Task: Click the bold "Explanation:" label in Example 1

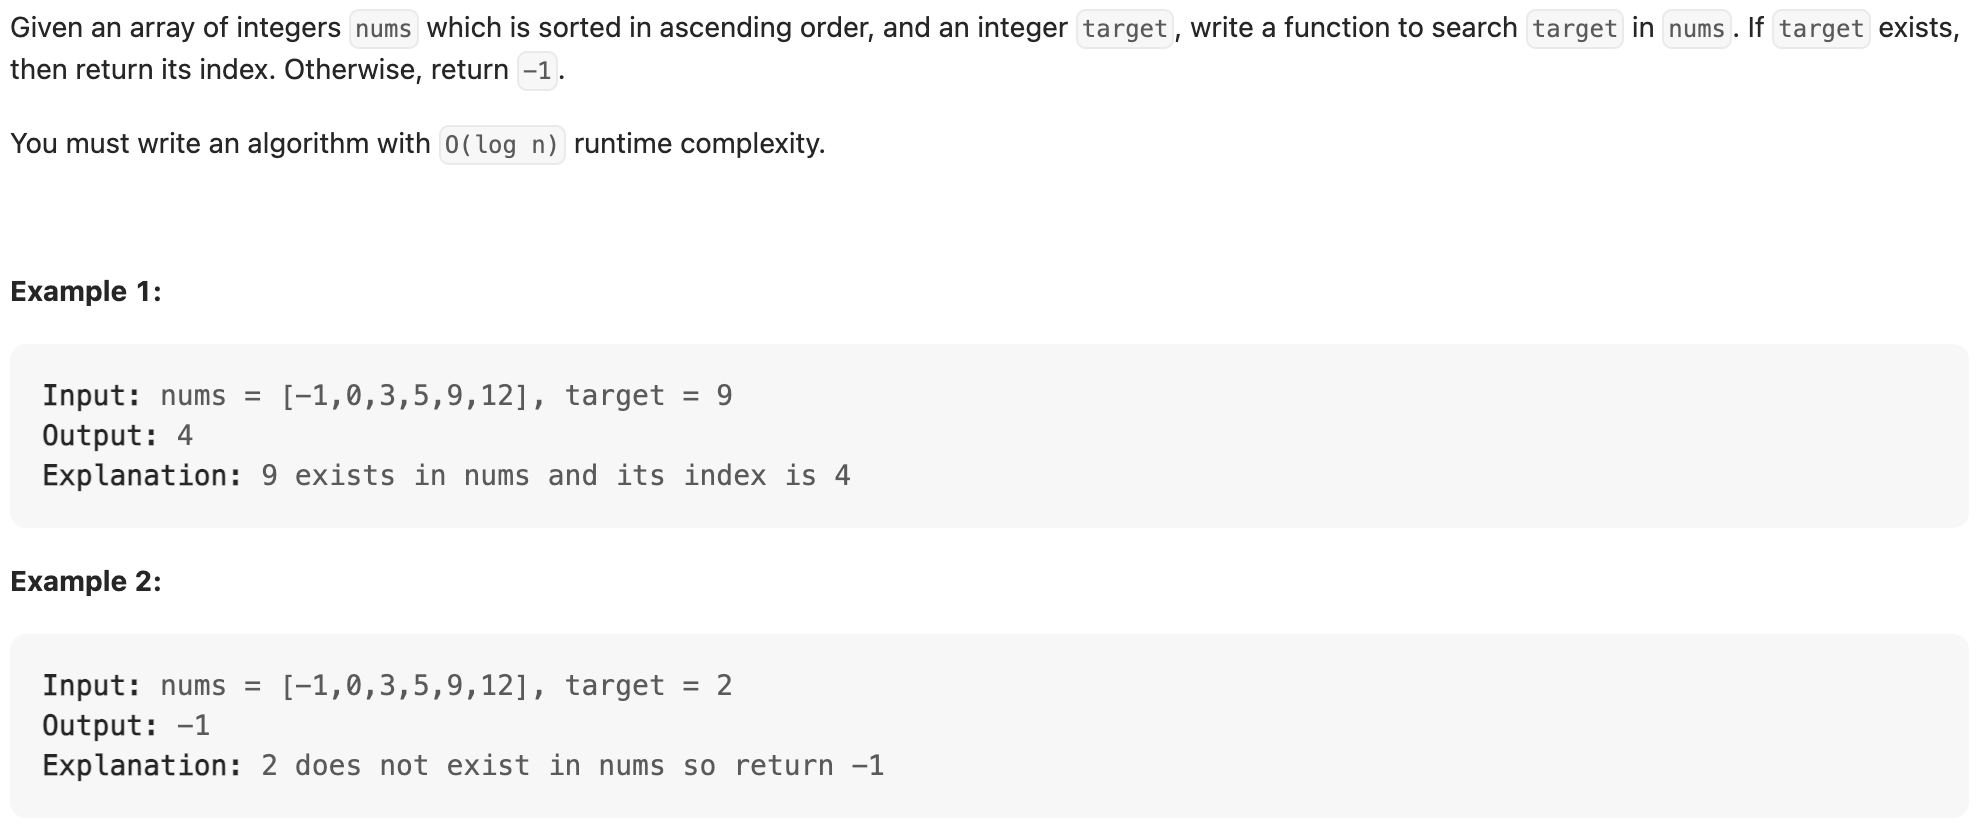Action: 142,476
